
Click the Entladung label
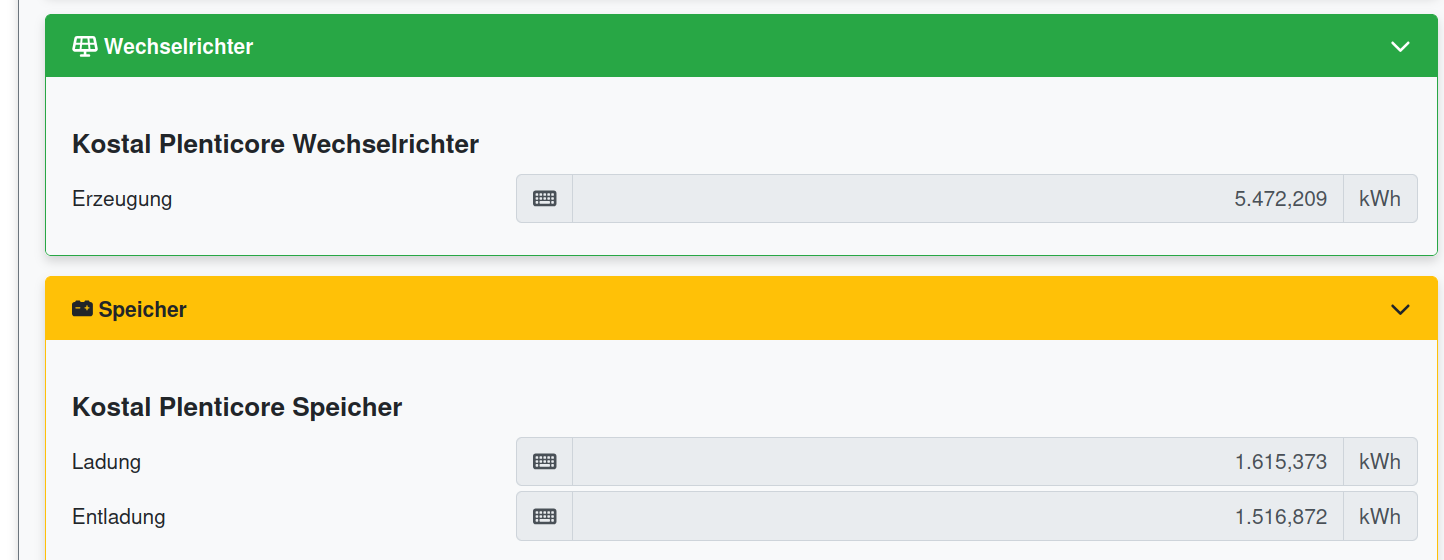118,517
